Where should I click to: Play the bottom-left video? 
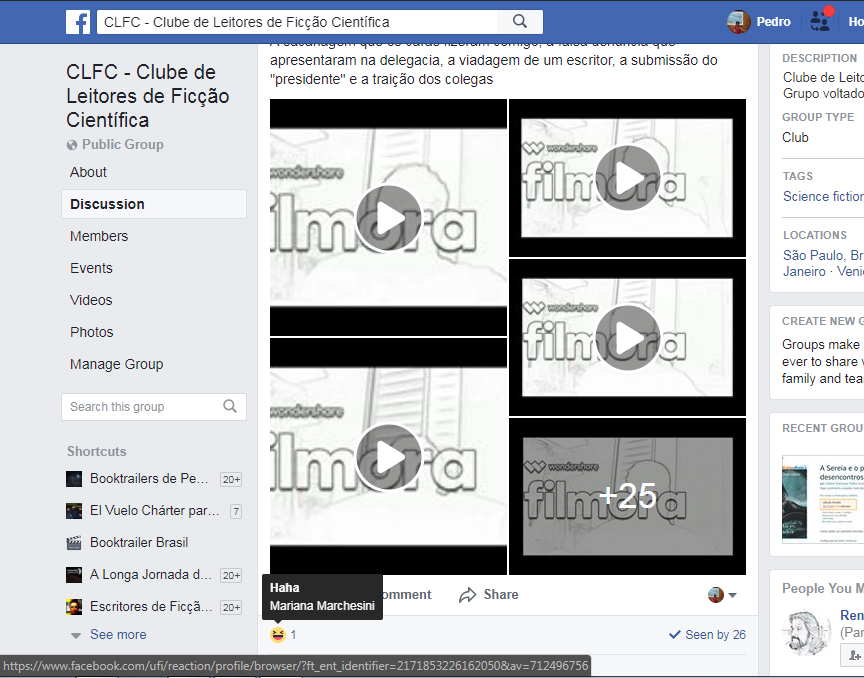pyautogui.click(x=388, y=456)
